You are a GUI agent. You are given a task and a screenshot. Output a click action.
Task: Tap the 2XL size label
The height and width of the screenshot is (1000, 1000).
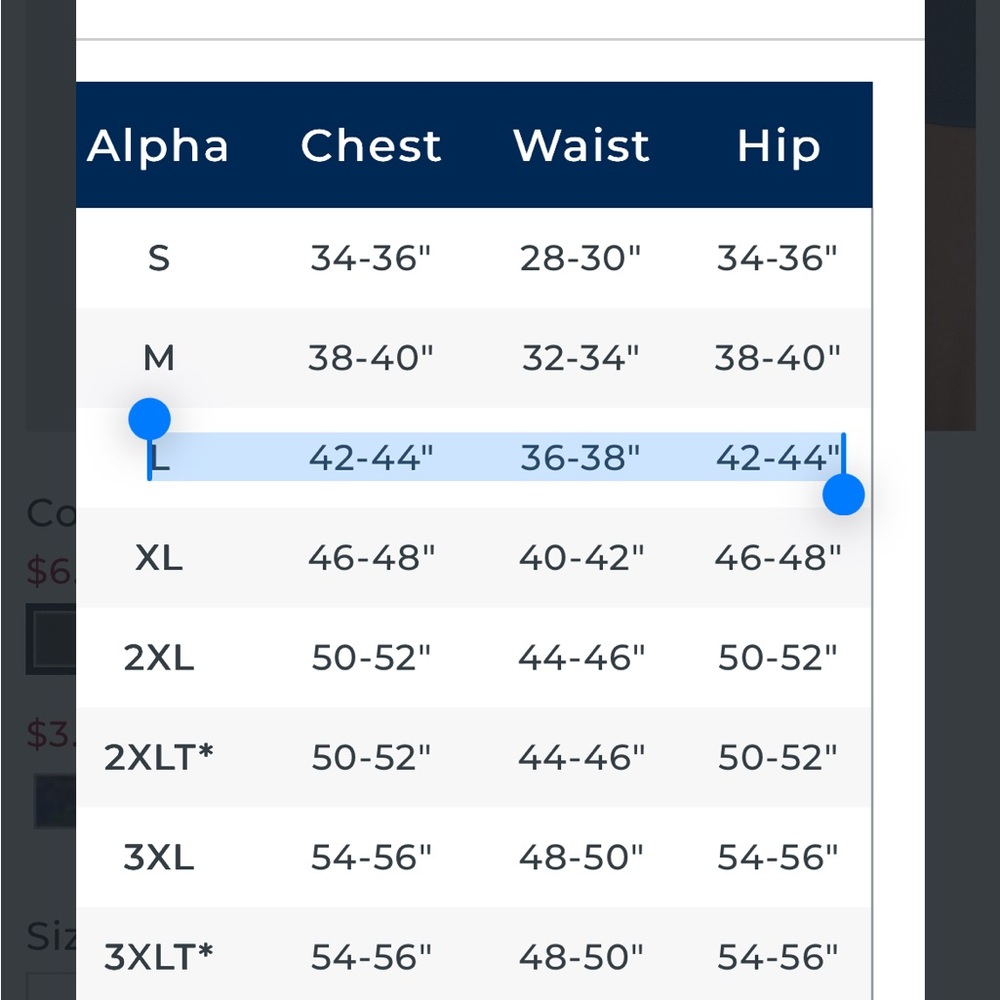[x=159, y=658]
